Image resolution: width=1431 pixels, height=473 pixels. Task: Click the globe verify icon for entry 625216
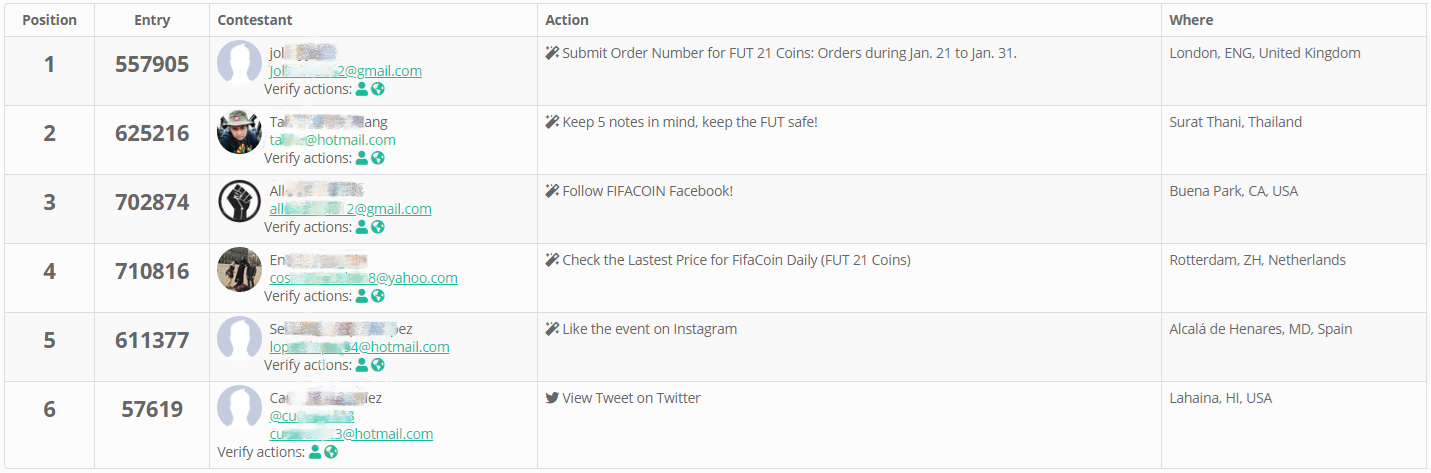(x=378, y=158)
